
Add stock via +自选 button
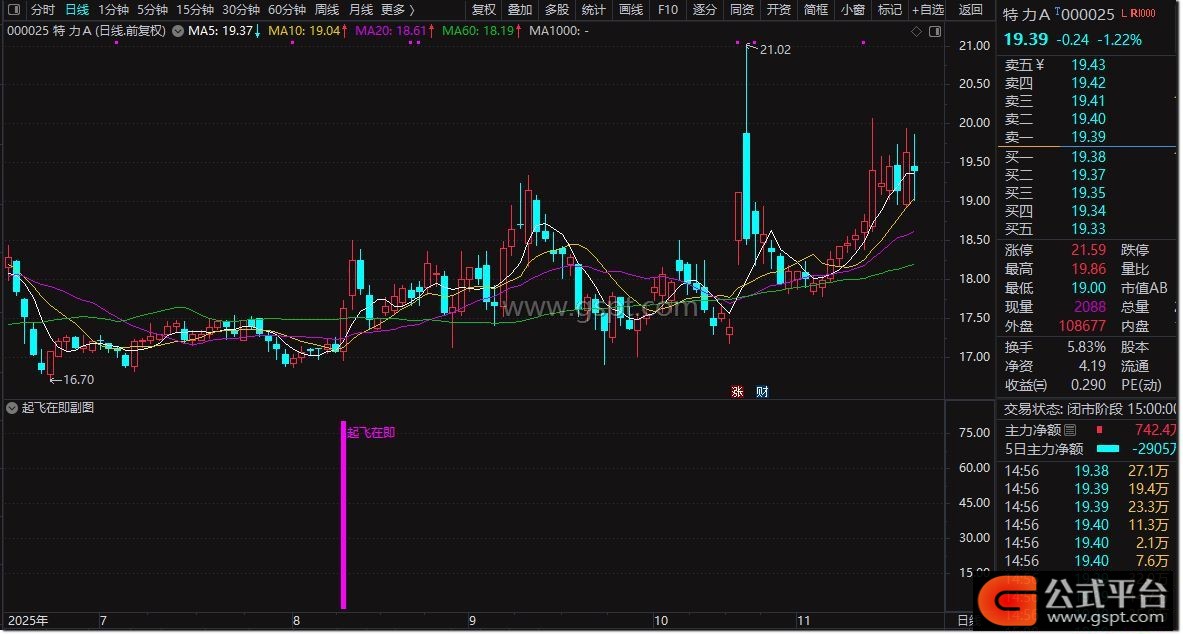click(x=927, y=9)
